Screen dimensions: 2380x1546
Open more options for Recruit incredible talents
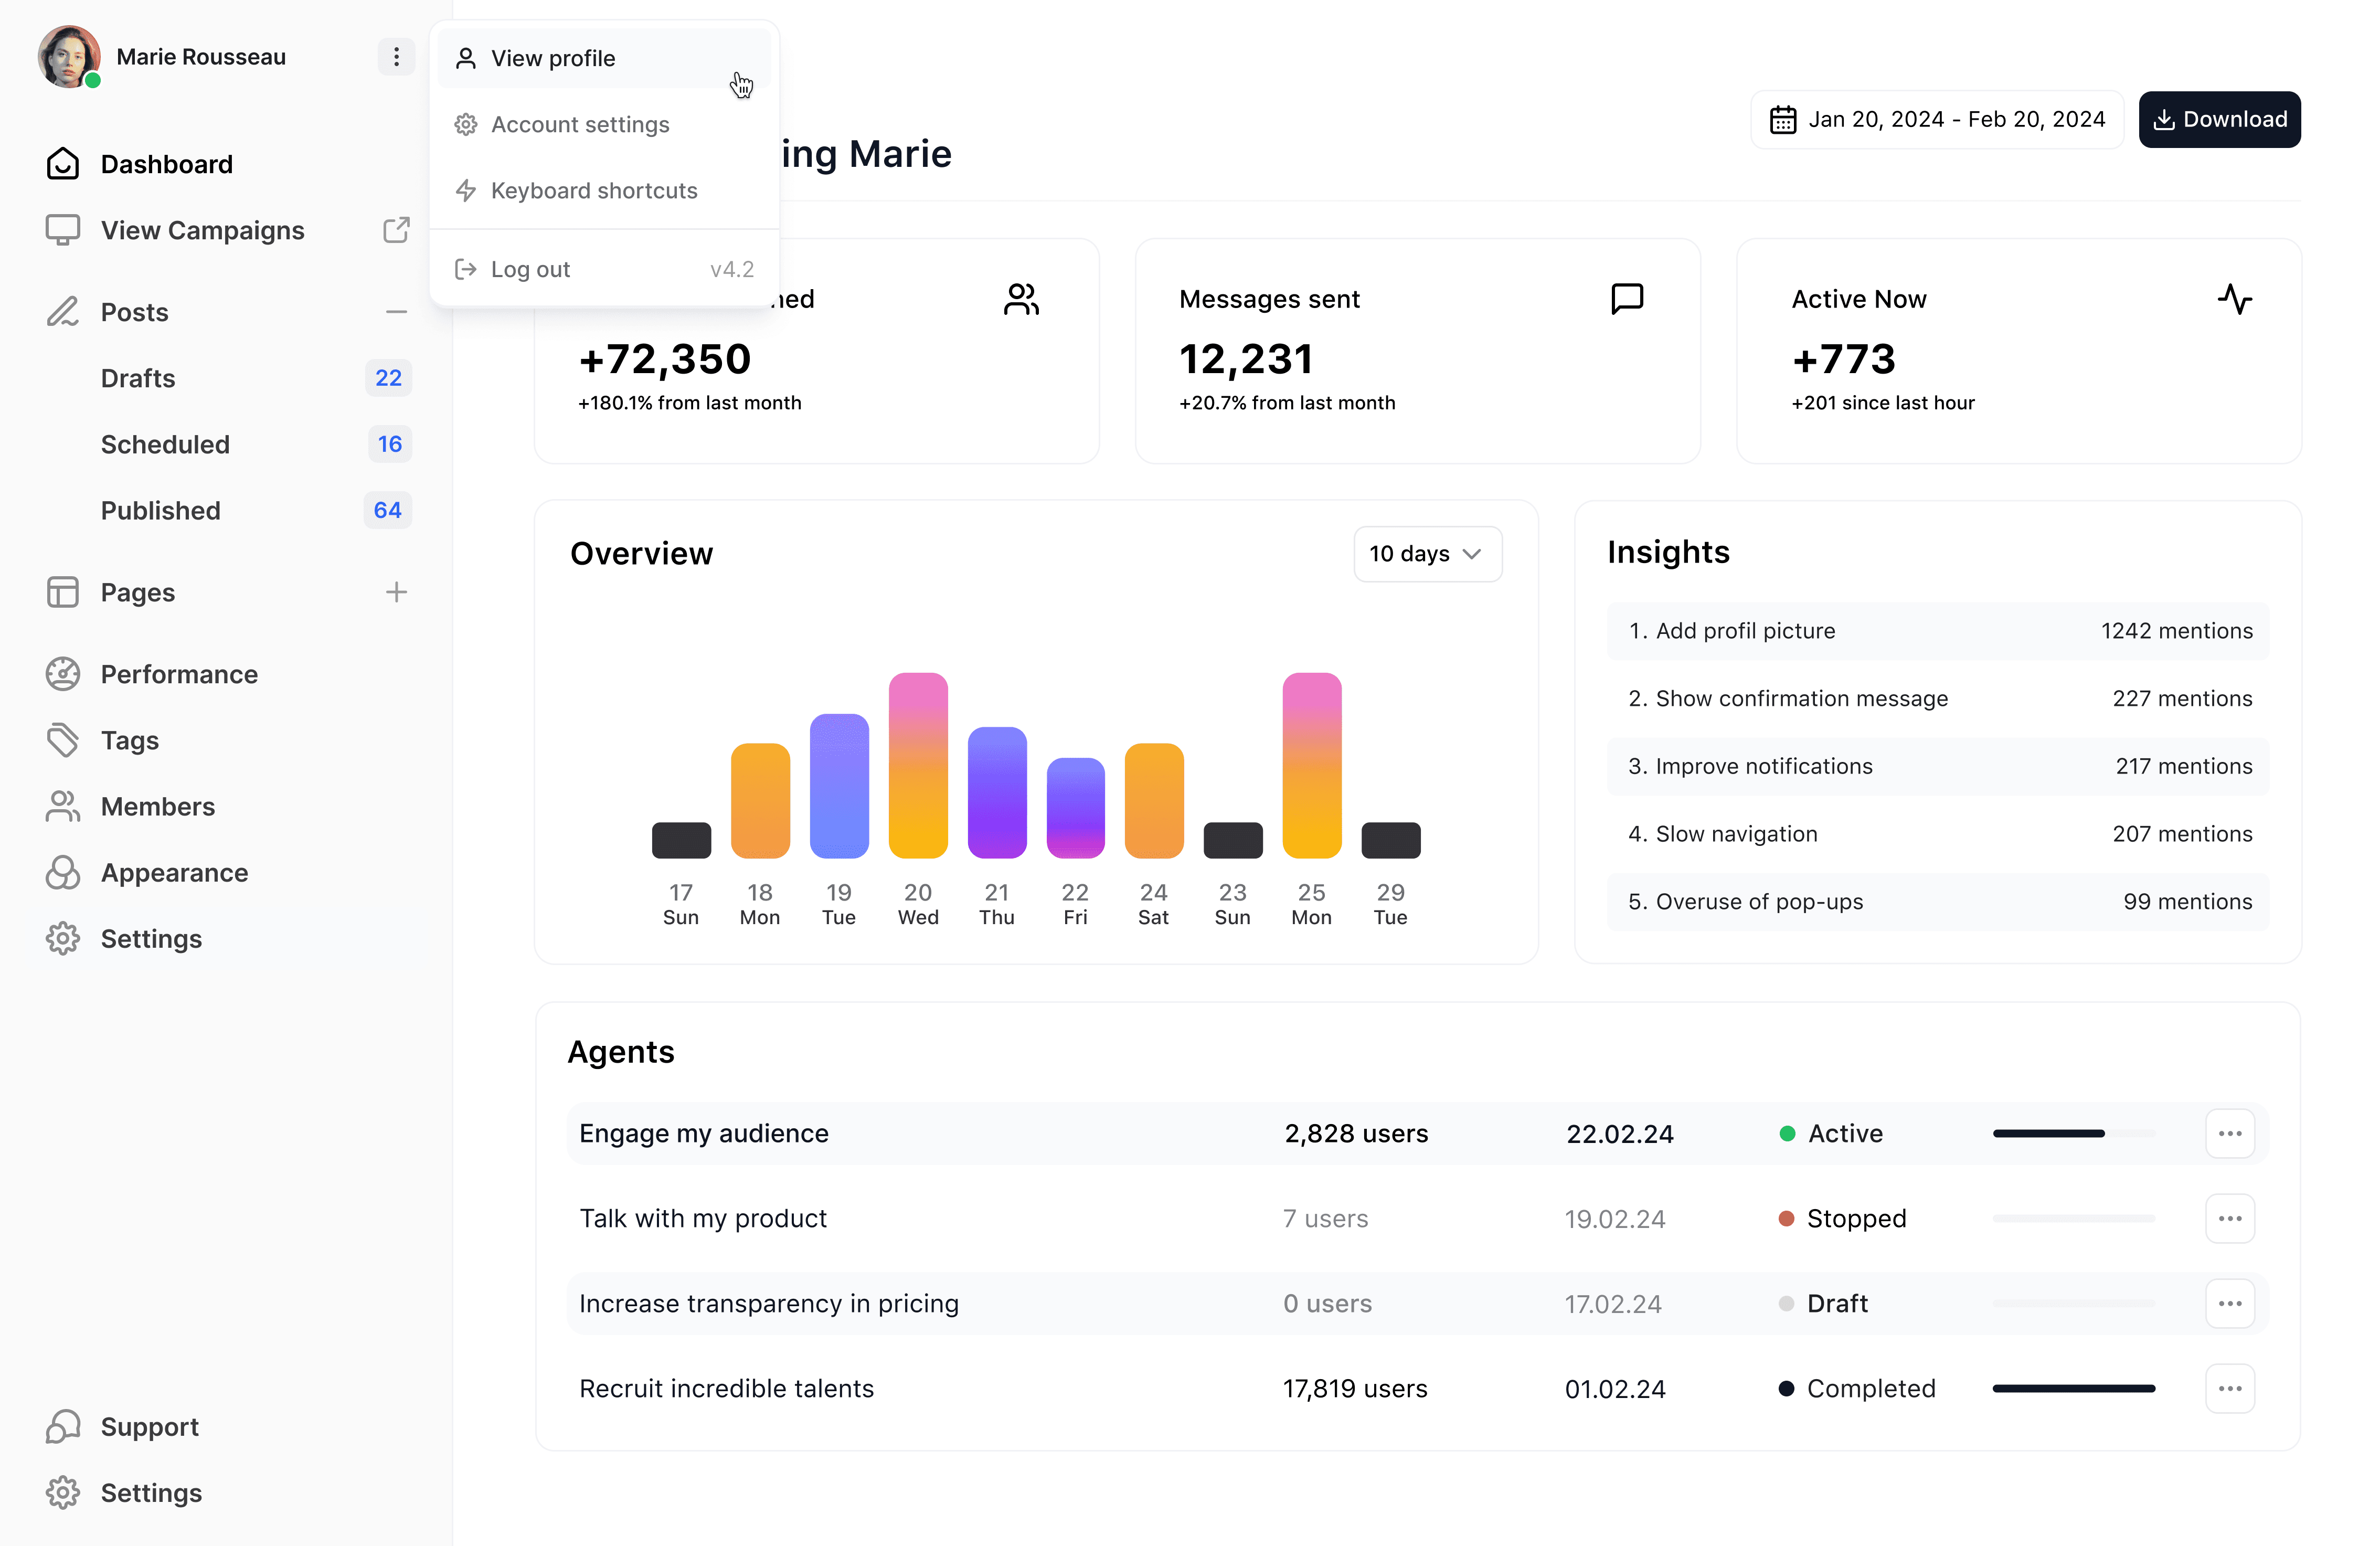pos(2229,1388)
